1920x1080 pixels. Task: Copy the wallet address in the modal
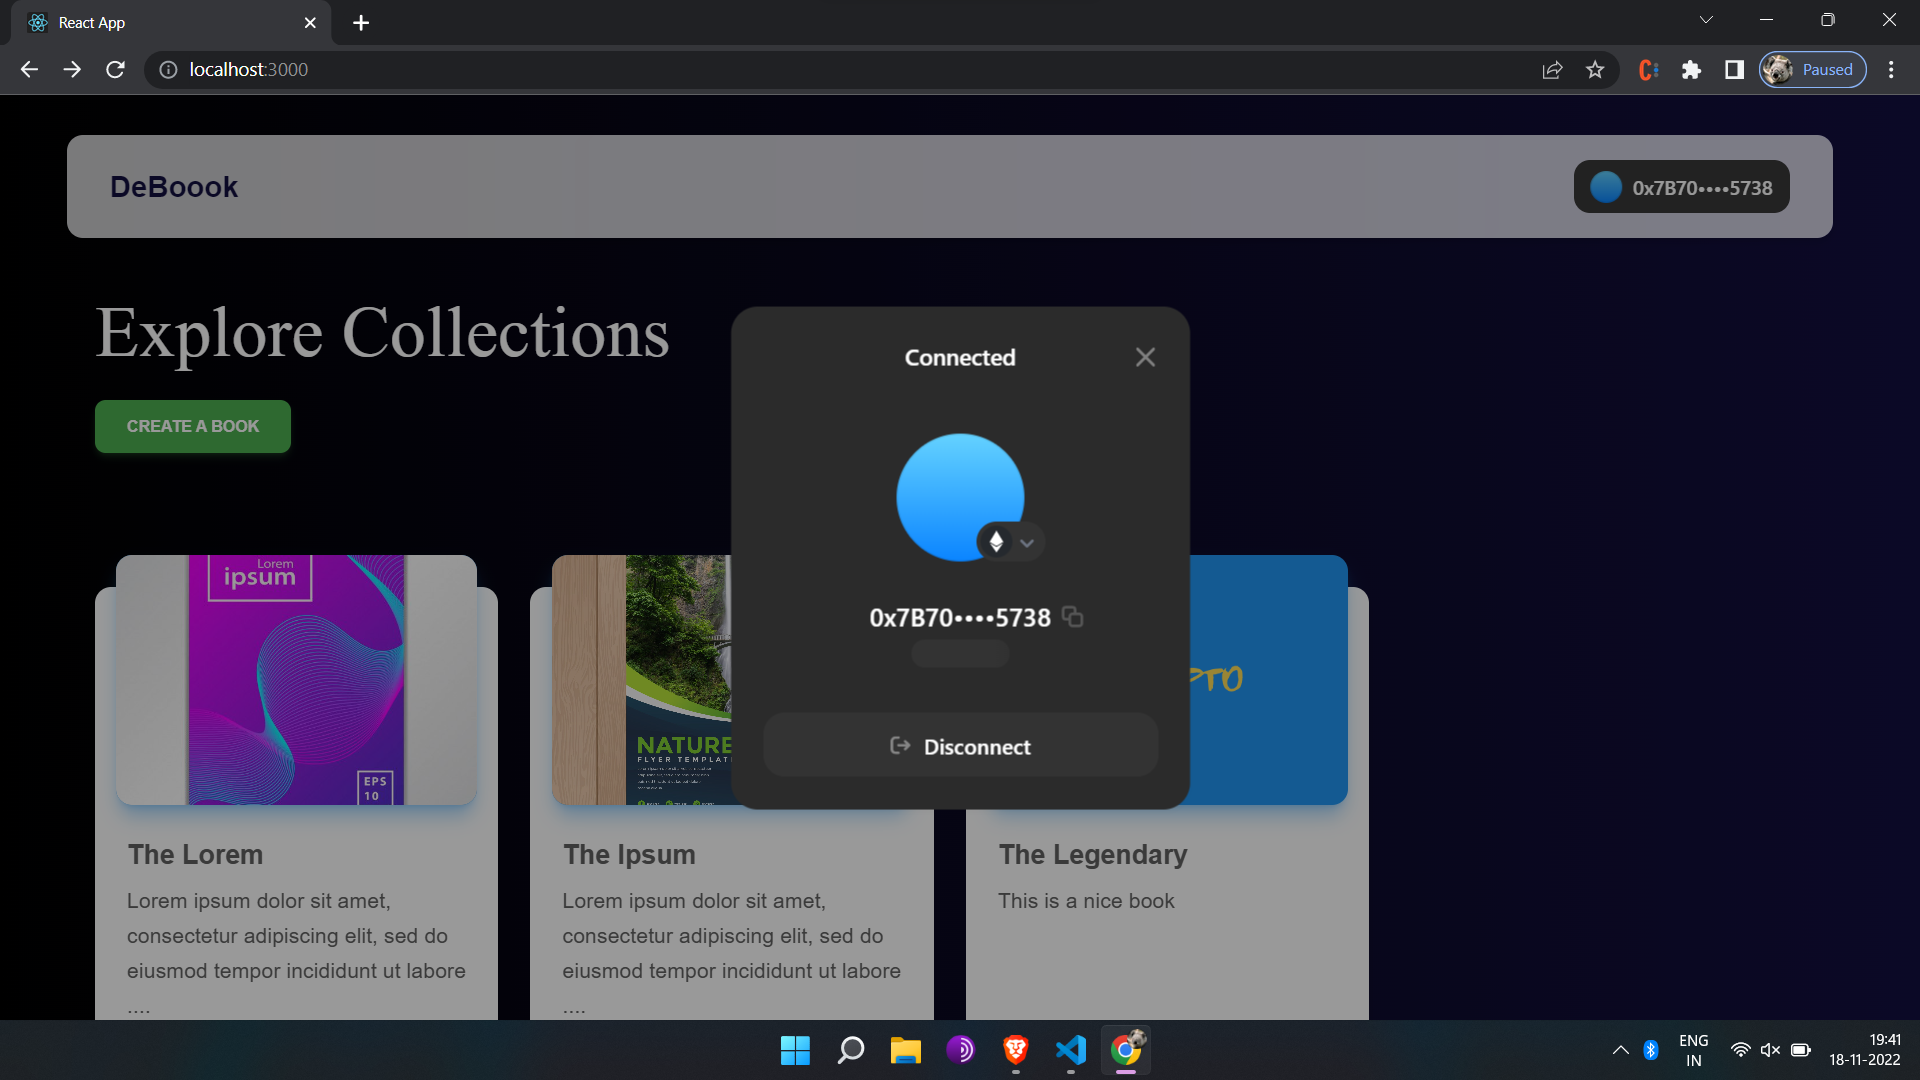[1072, 617]
